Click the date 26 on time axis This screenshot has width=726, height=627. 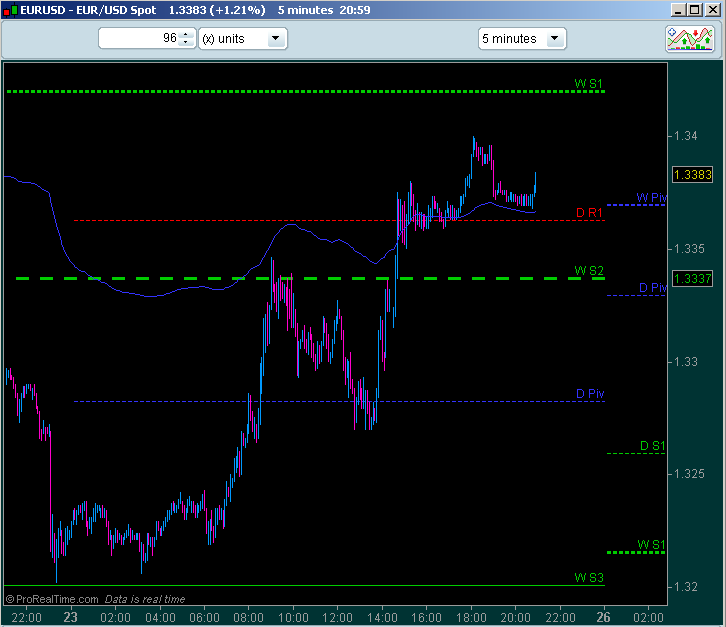(x=603, y=617)
